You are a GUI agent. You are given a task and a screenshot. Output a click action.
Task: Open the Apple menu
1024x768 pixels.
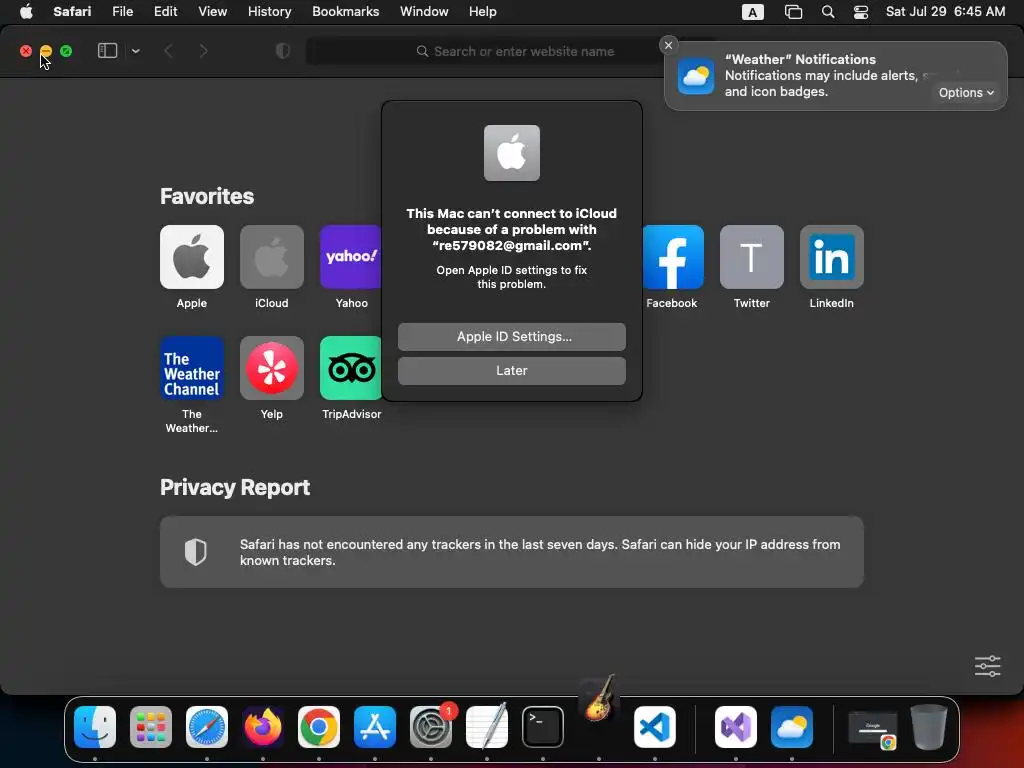coord(26,12)
